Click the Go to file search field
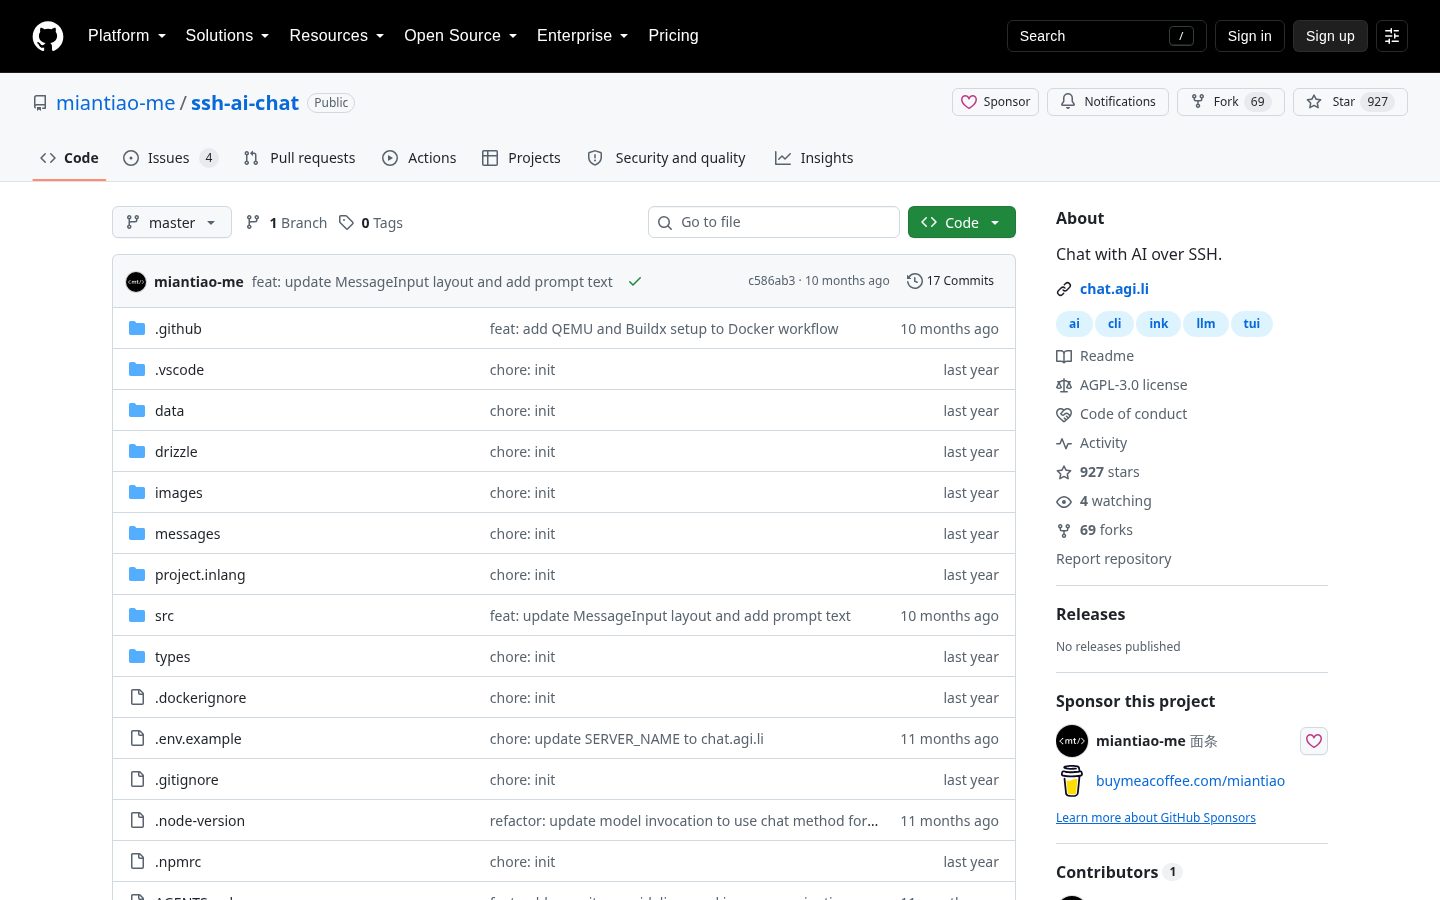The image size is (1440, 900). coord(774,222)
